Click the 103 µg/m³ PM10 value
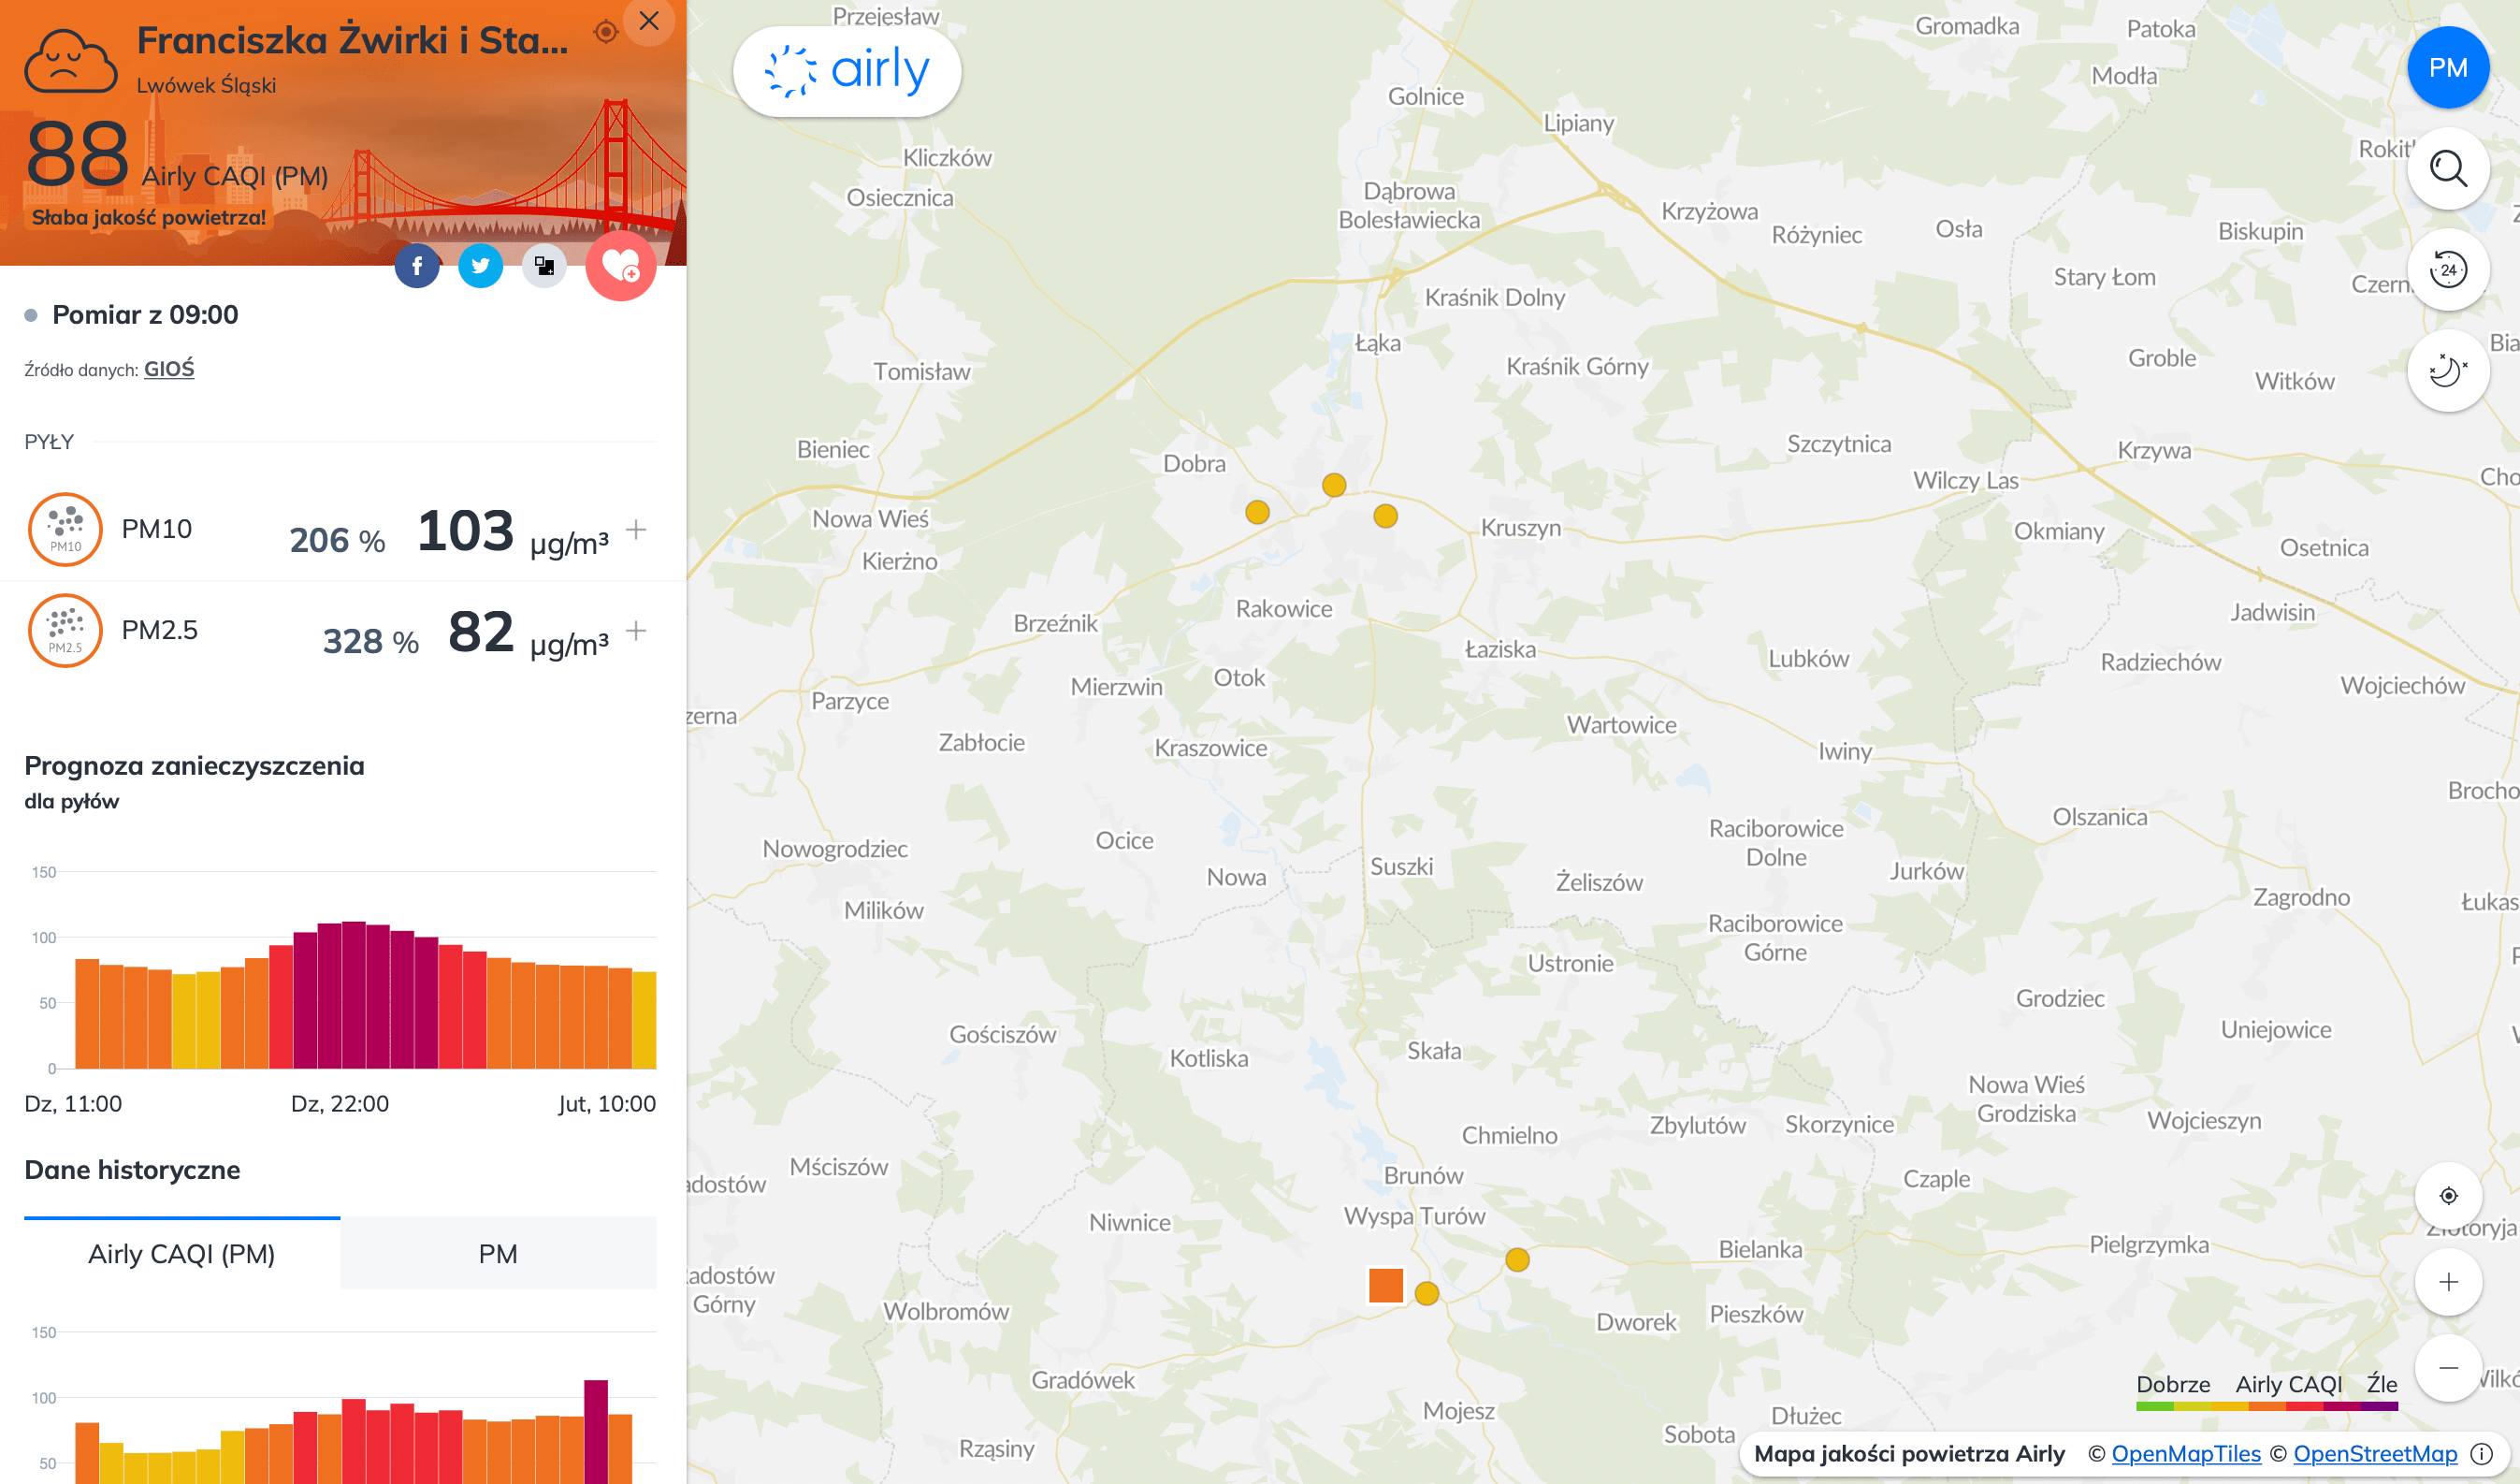 (x=512, y=531)
